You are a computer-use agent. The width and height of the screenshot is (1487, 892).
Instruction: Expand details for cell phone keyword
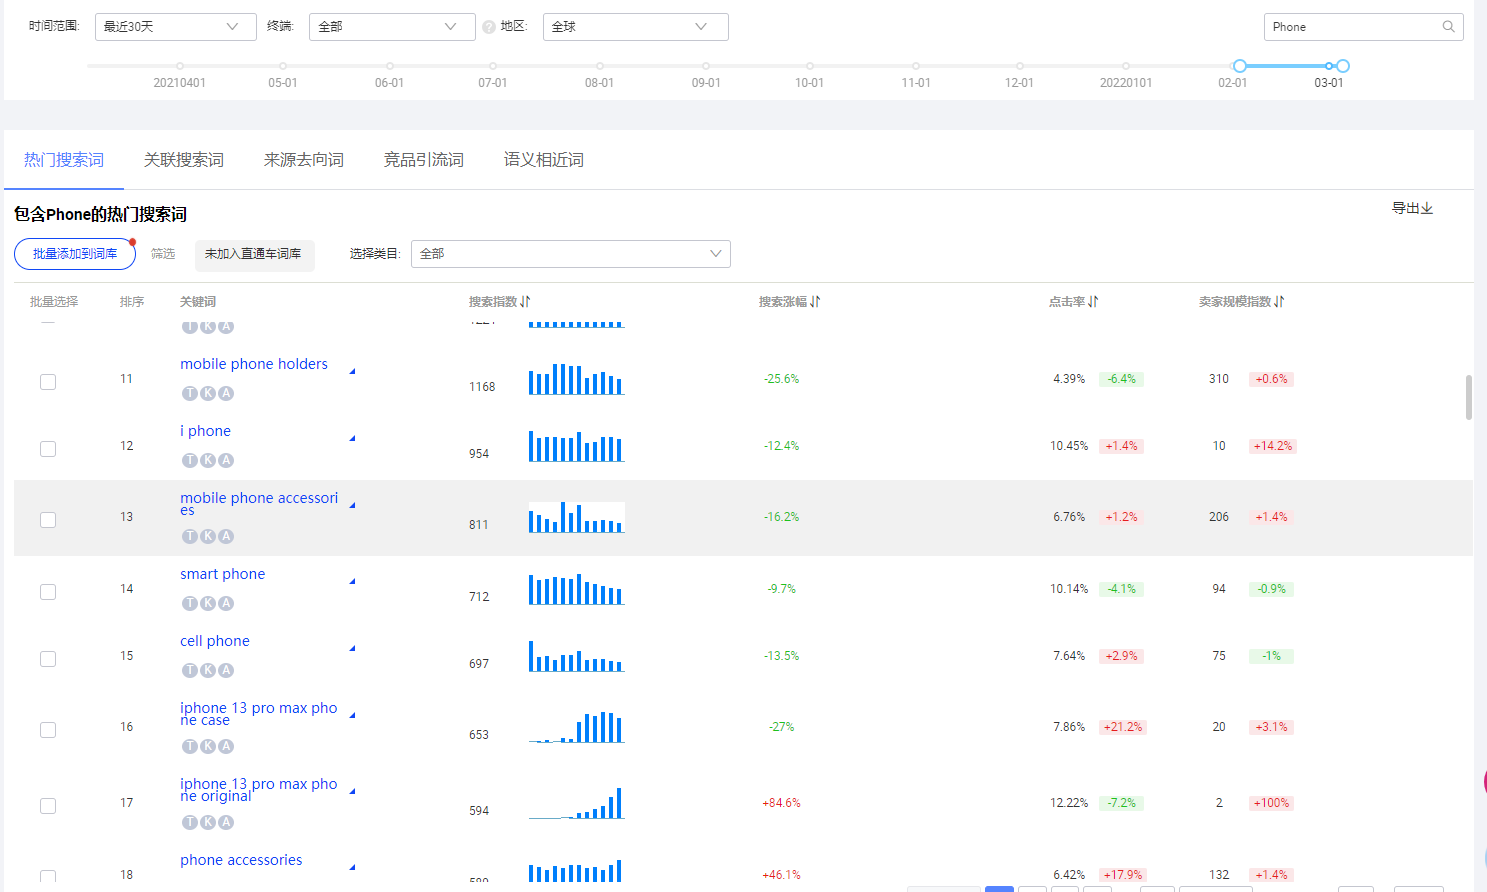click(351, 647)
